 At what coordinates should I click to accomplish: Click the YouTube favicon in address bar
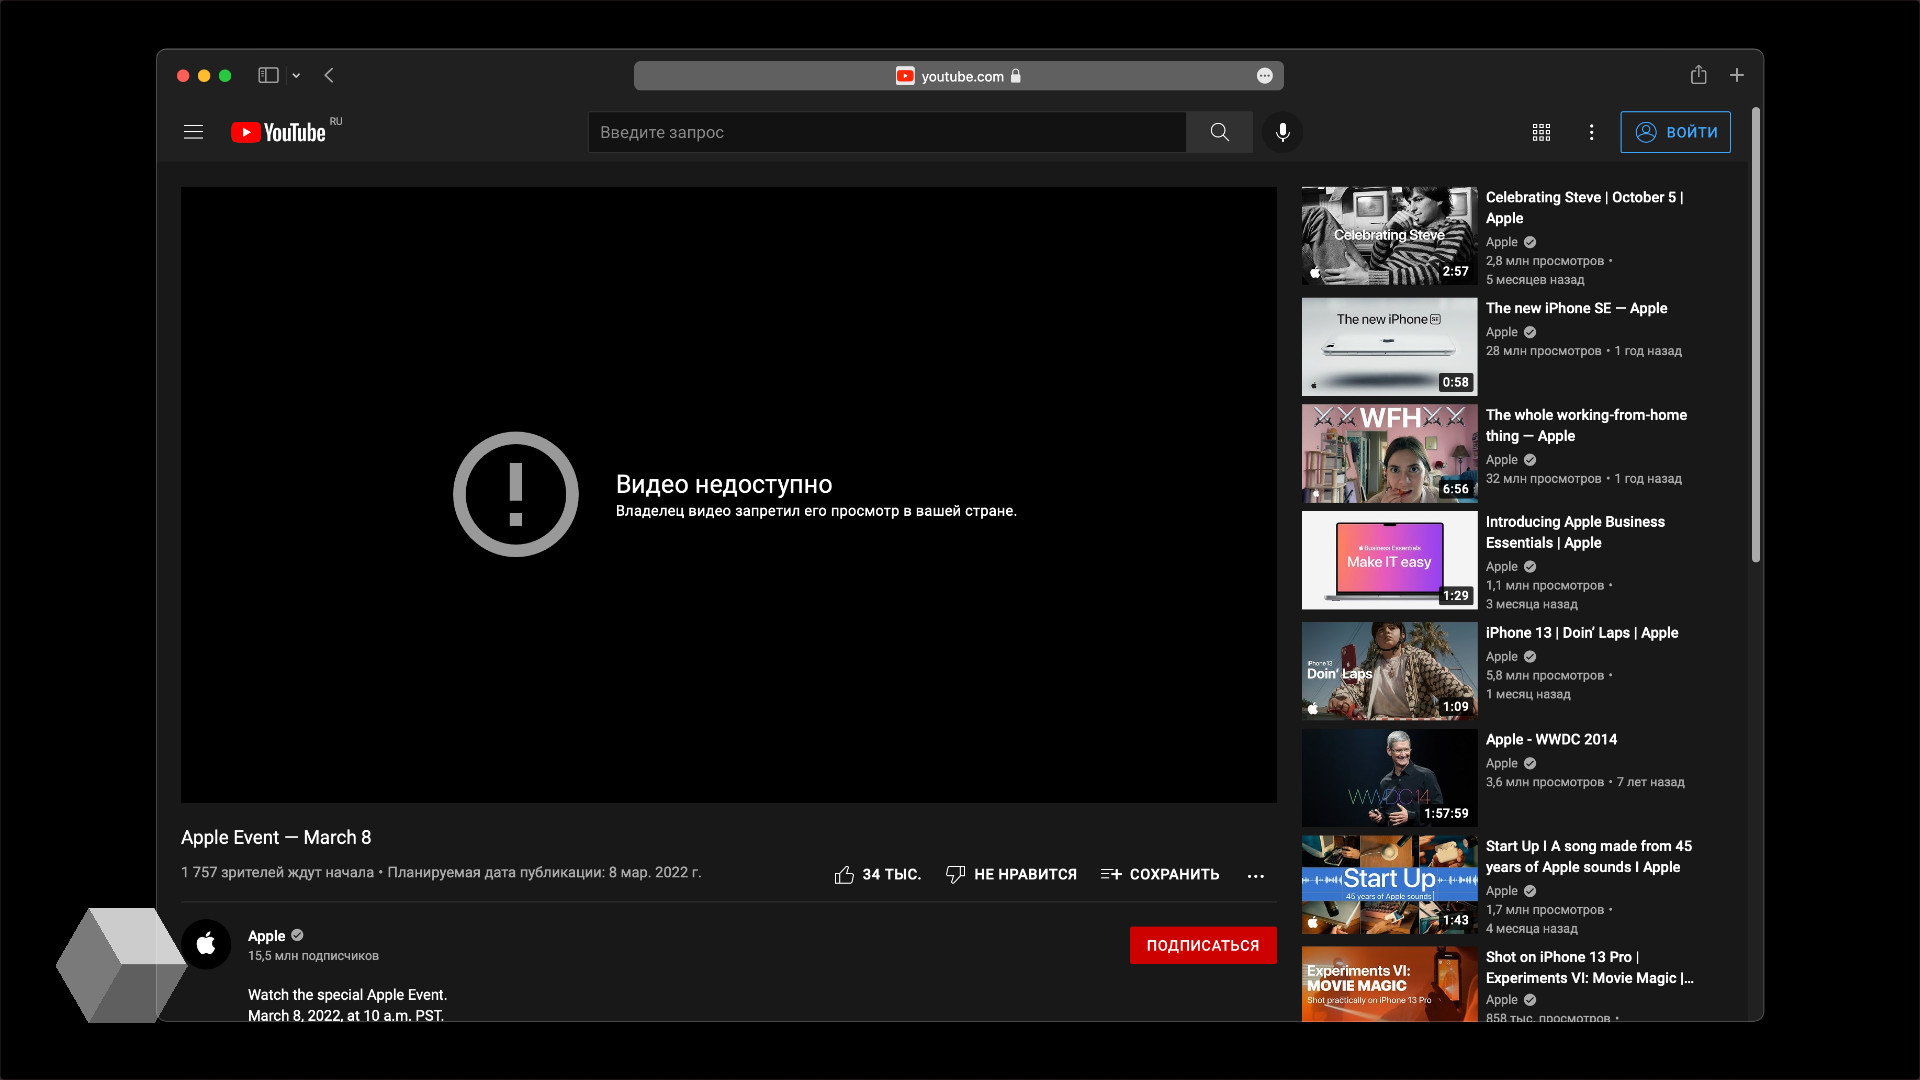[x=905, y=76]
